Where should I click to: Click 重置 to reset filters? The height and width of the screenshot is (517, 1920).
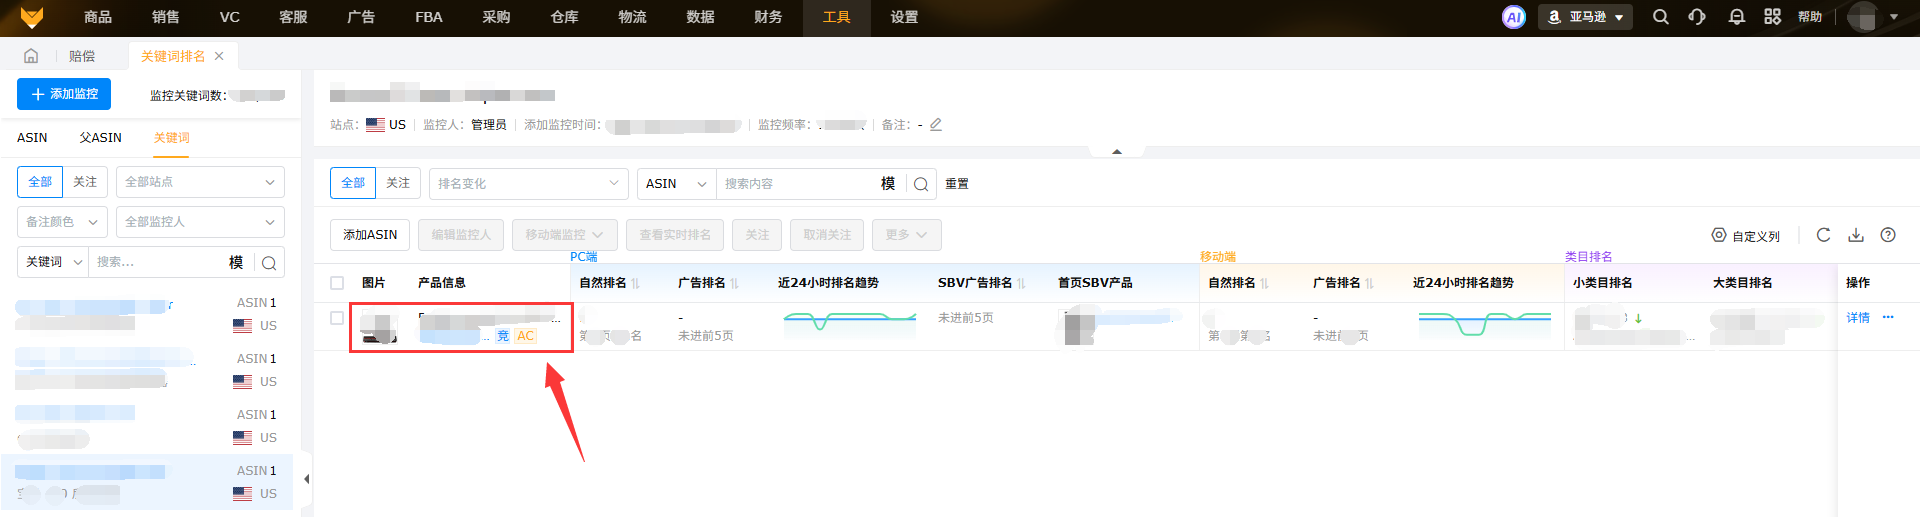pos(957,184)
